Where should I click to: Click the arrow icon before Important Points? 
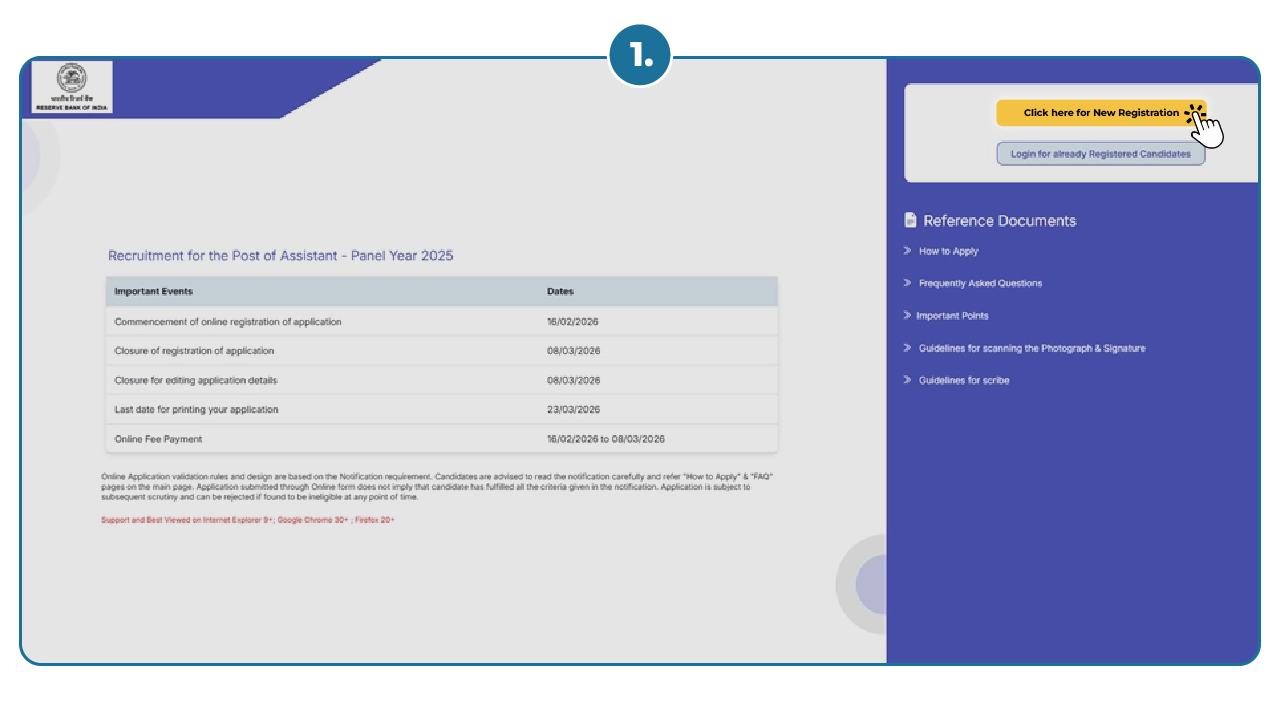(905, 315)
